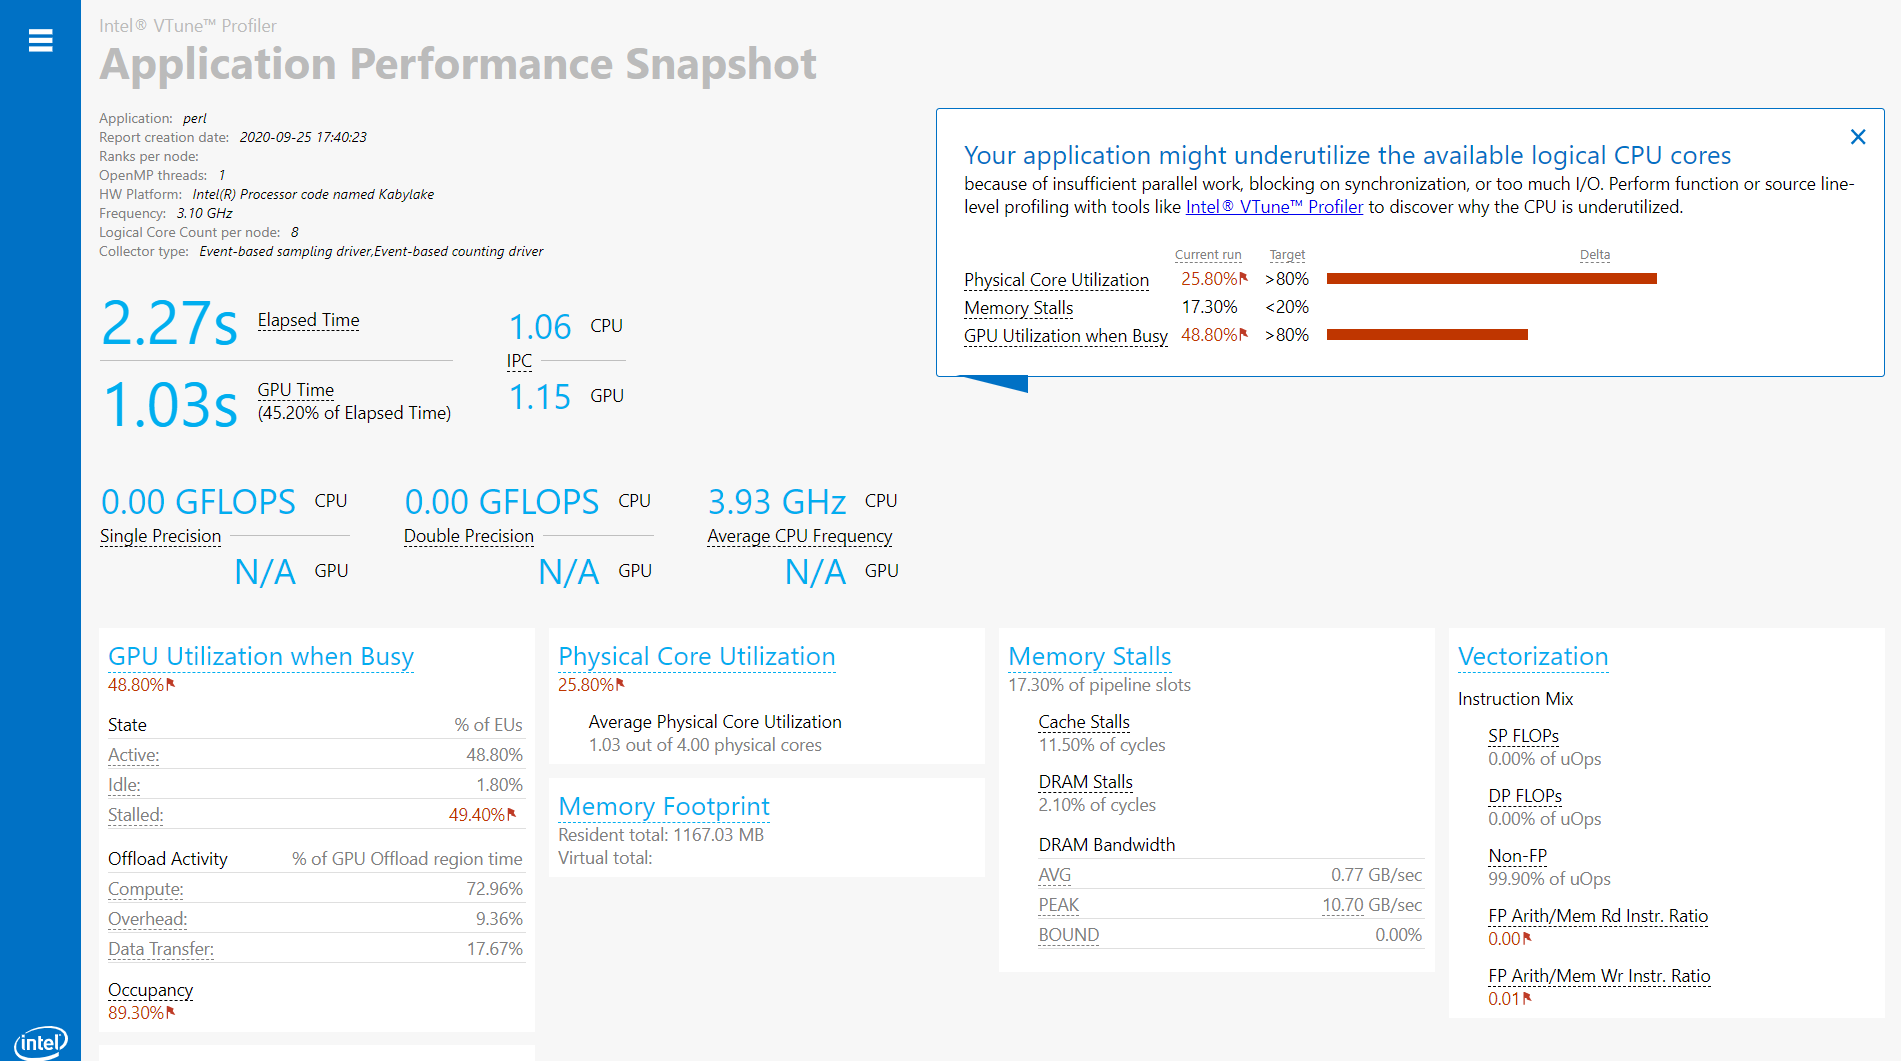Close the CPU underutilization notice
This screenshot has height=1061, width=1901.
click(1858, 137)
